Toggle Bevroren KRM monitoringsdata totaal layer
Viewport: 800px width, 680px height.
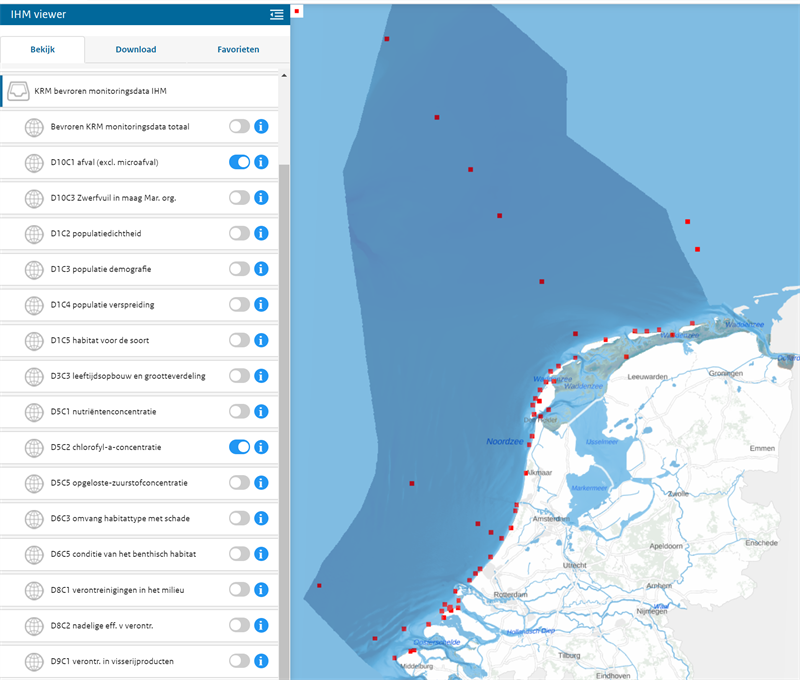pos(239,127)
